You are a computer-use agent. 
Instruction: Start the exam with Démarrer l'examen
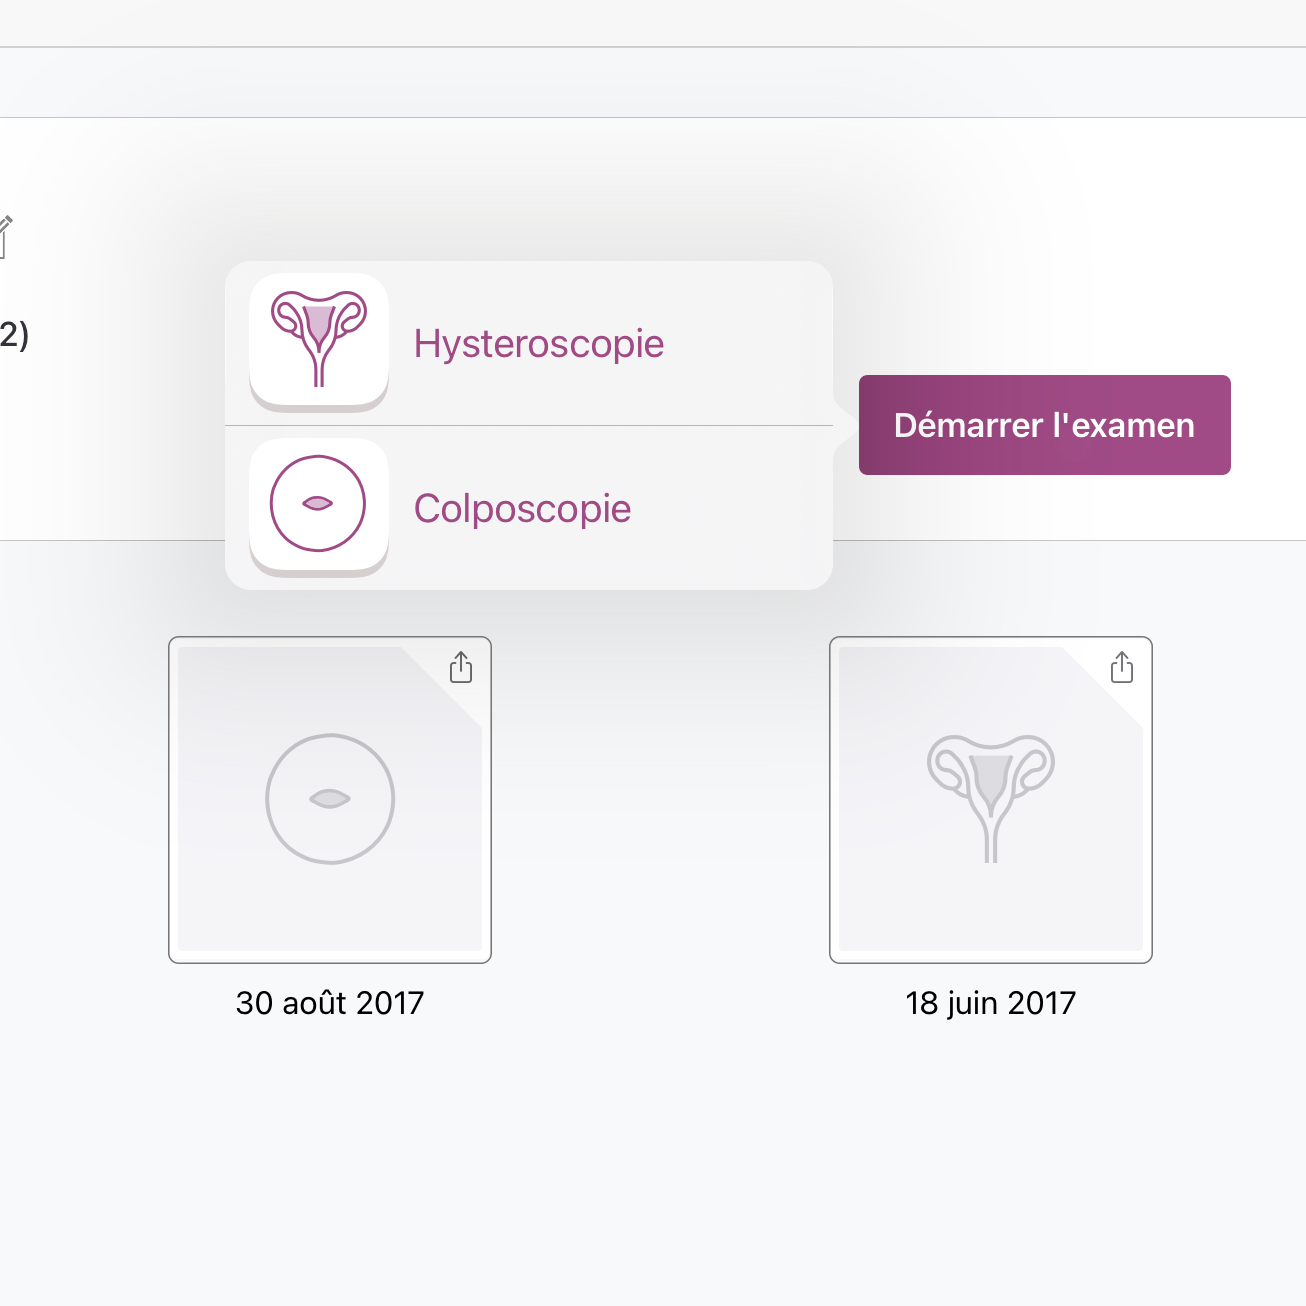(x=1045, y=425)
